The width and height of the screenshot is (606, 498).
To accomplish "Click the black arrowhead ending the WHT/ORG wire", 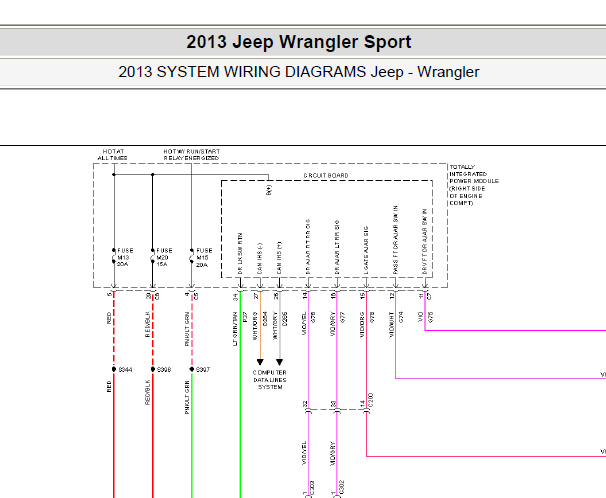I will (260, 362).
